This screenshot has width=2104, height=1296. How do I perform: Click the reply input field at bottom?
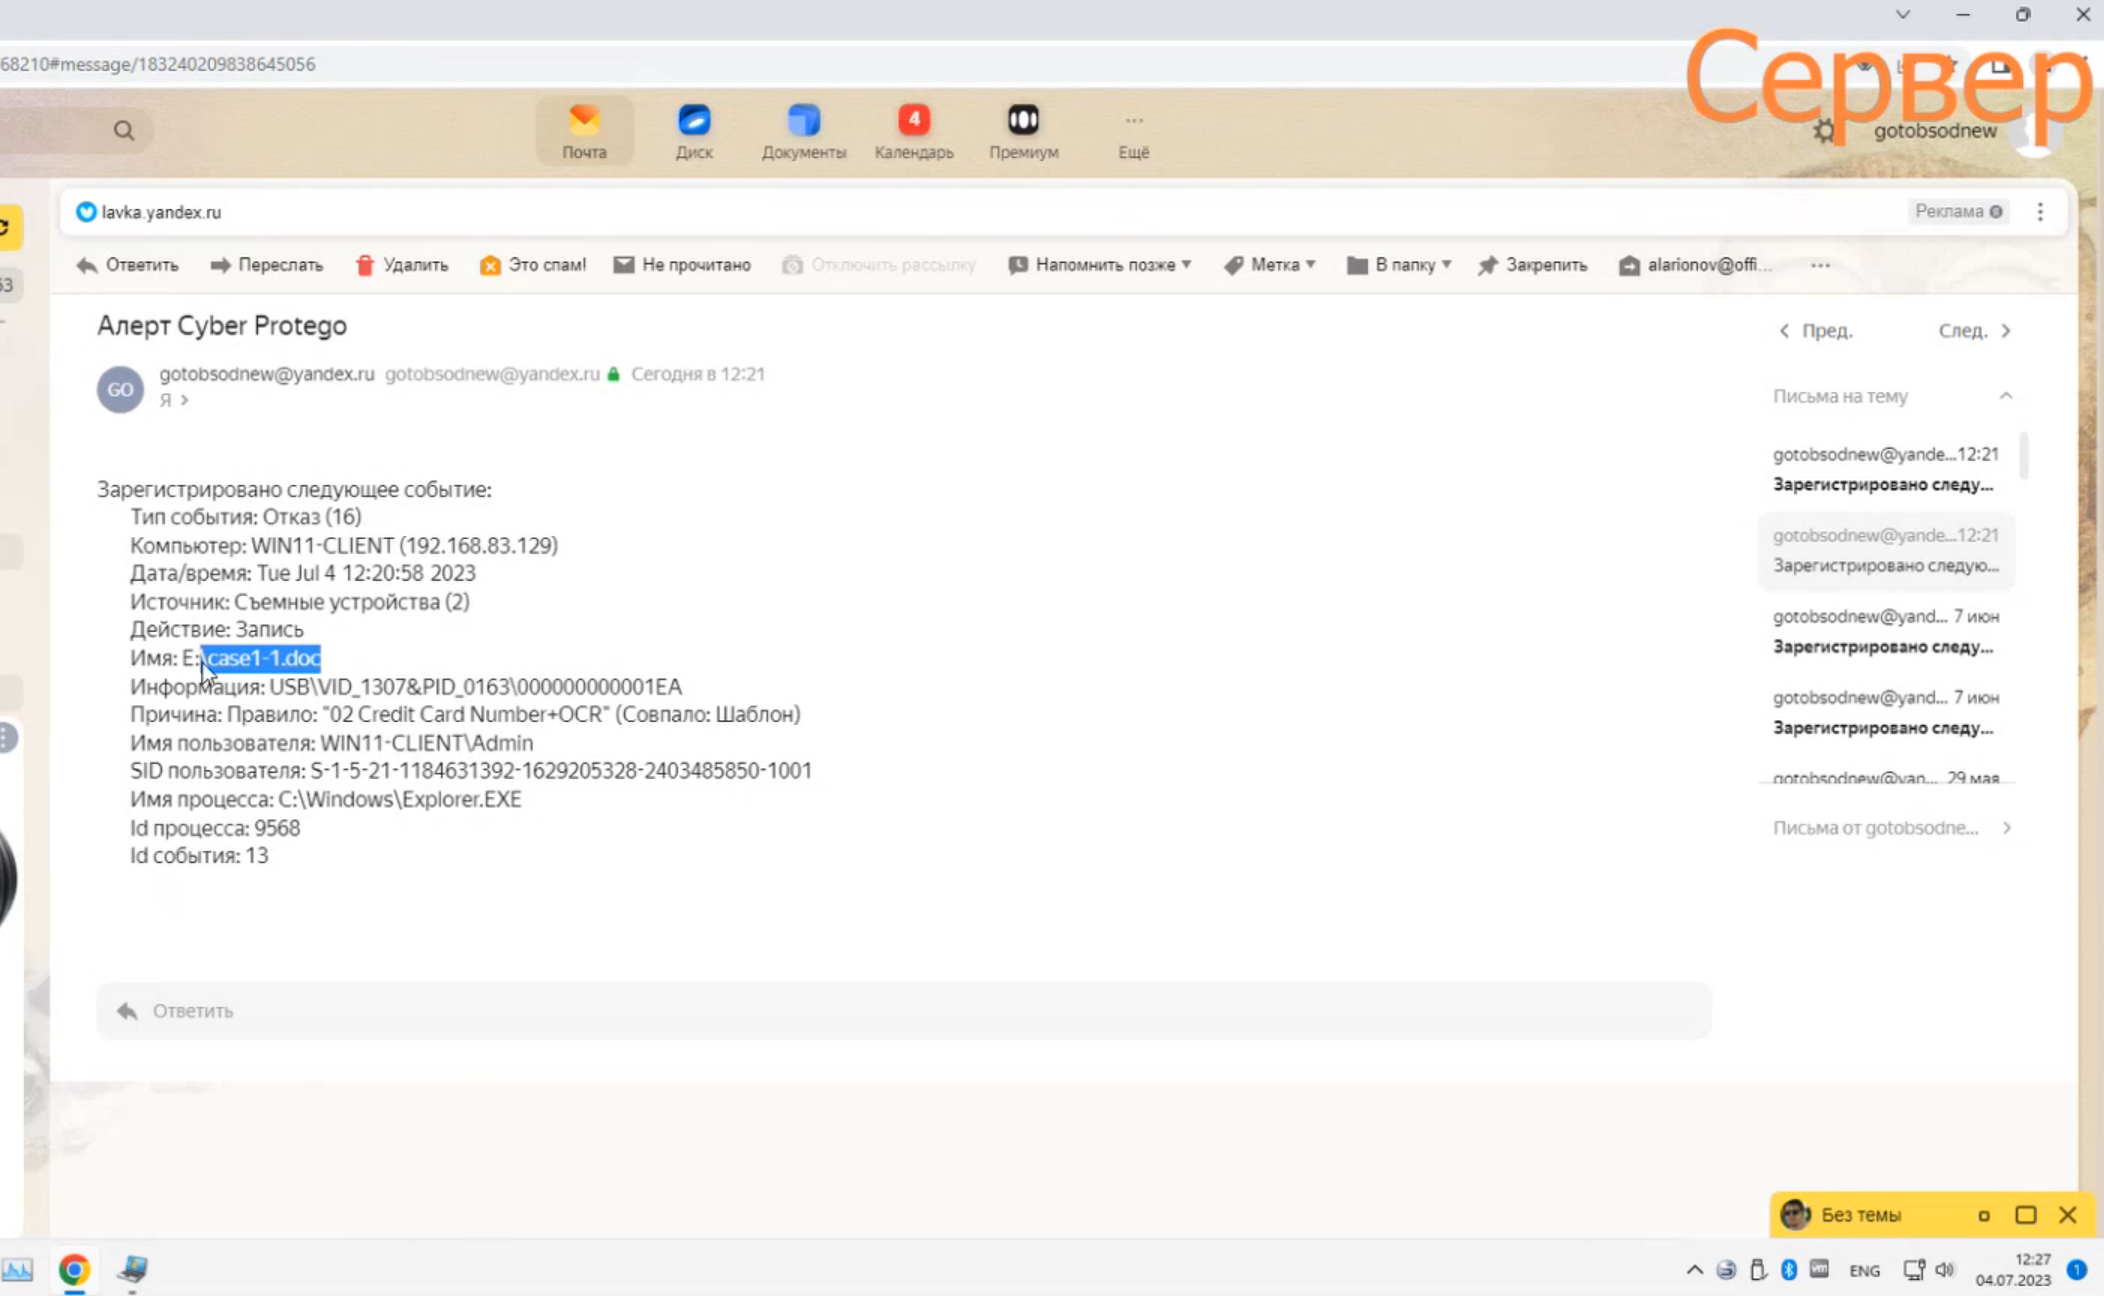tap(903, 1011)
